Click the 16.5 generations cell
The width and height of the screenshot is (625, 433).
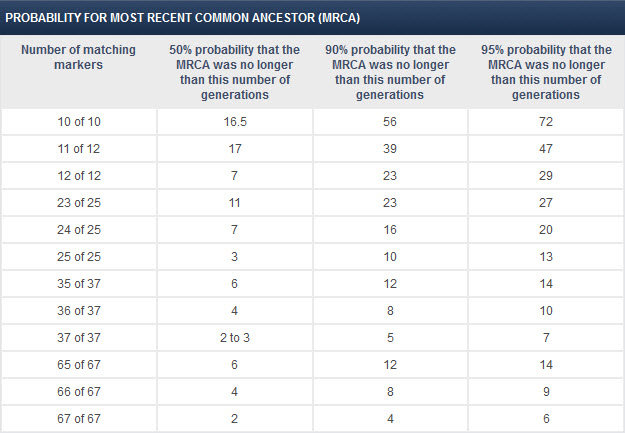(x=235, y=122)
